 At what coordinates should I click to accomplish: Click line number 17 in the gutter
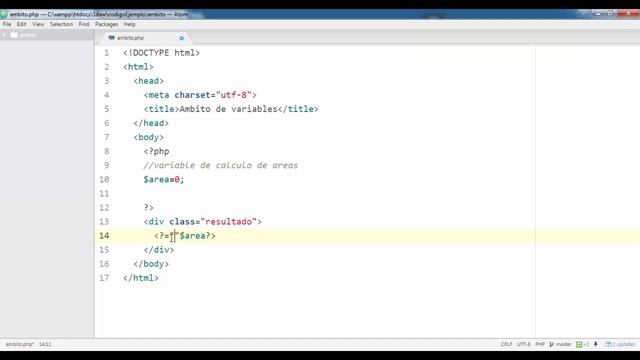[104, 278]
